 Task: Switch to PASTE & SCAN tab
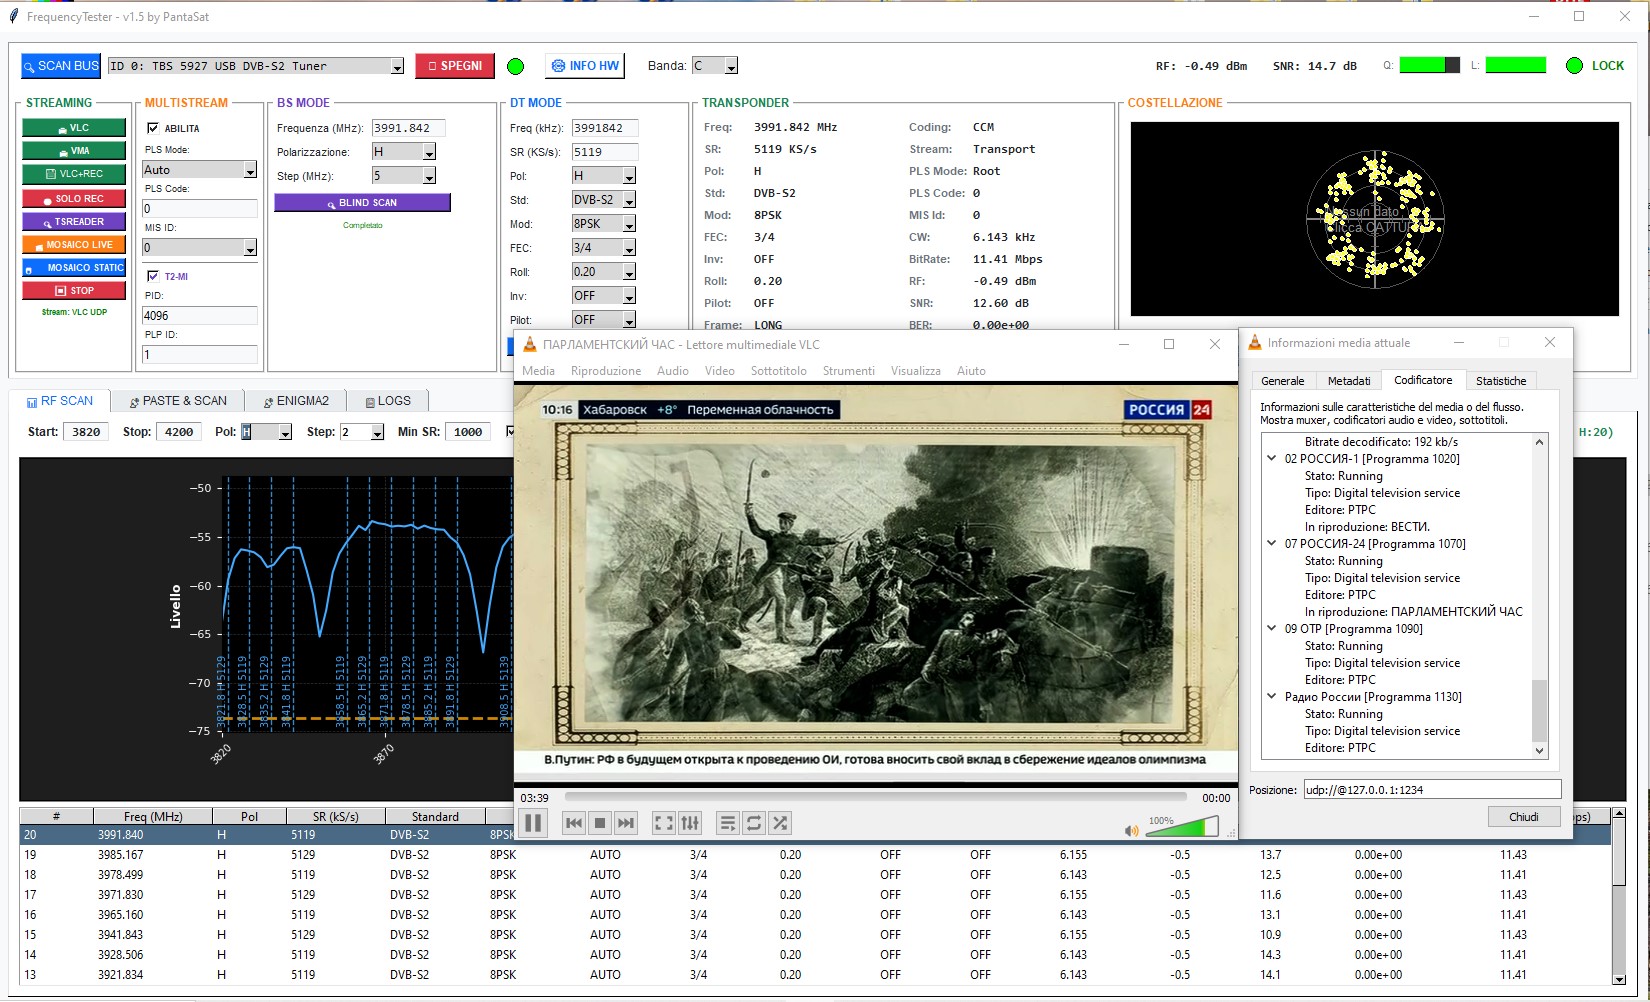178,401
